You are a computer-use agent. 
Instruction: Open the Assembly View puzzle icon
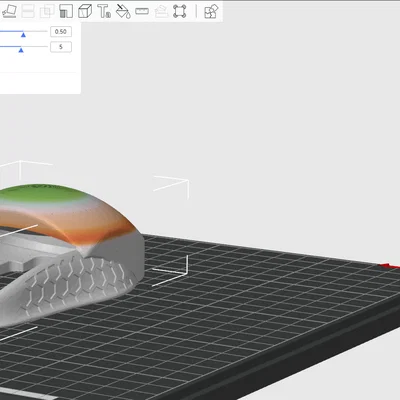click(211, 11)
